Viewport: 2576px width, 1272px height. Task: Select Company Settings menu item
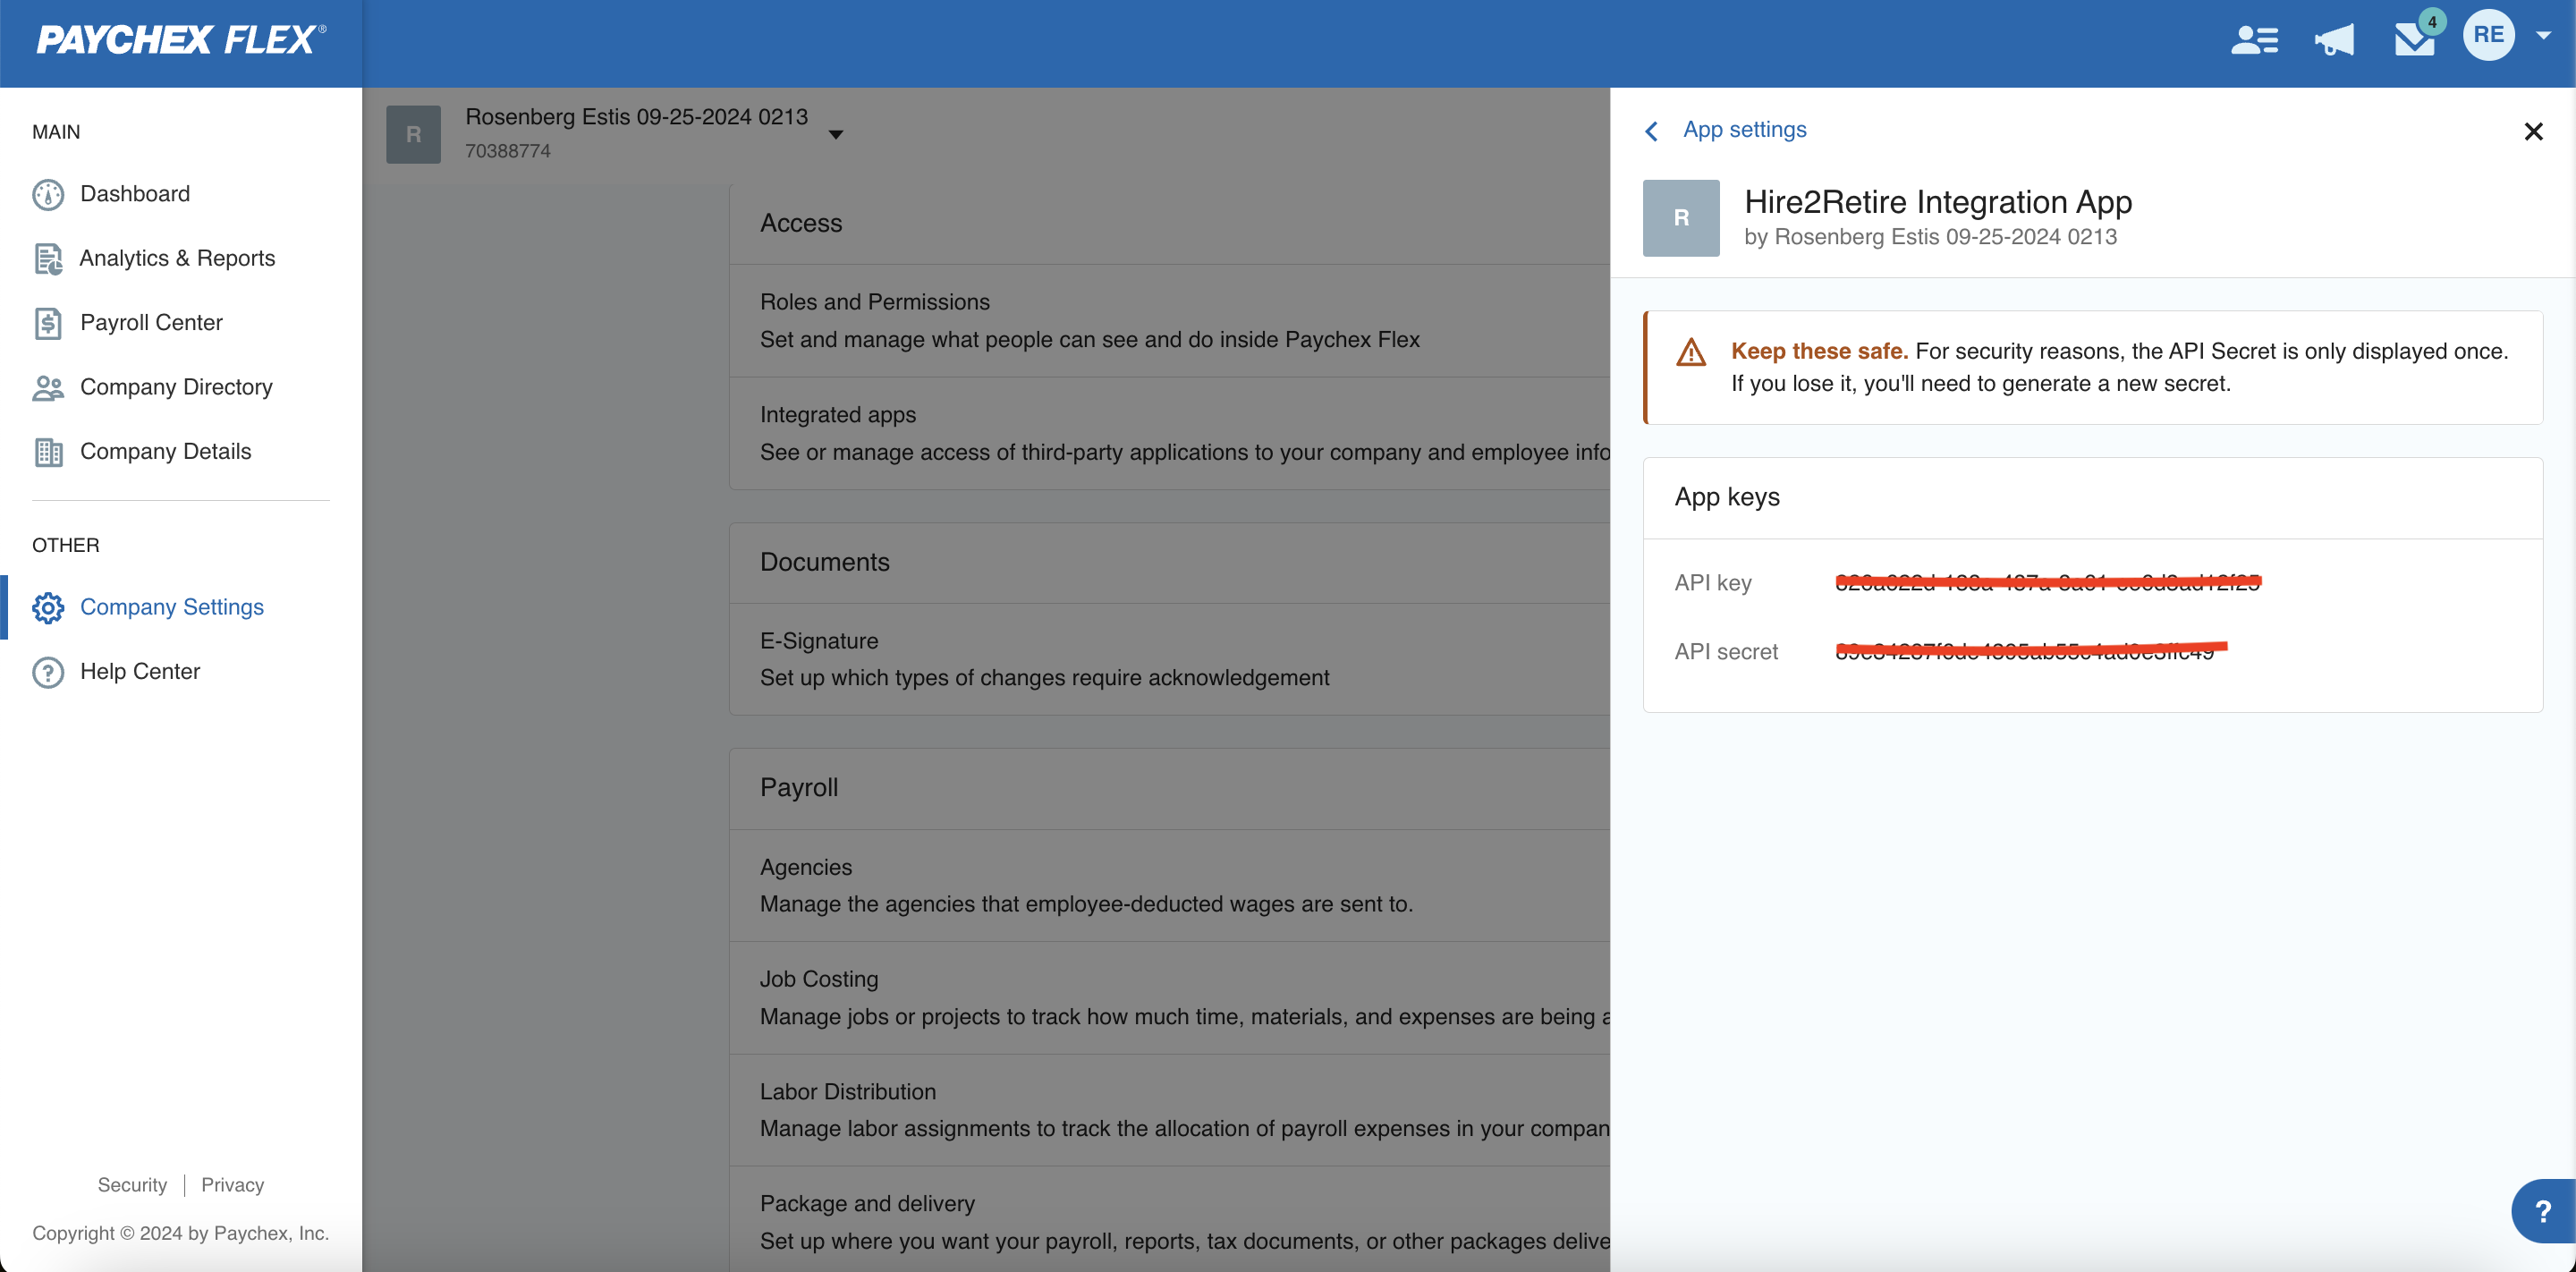pyautogui.click(x=171, y=605)
